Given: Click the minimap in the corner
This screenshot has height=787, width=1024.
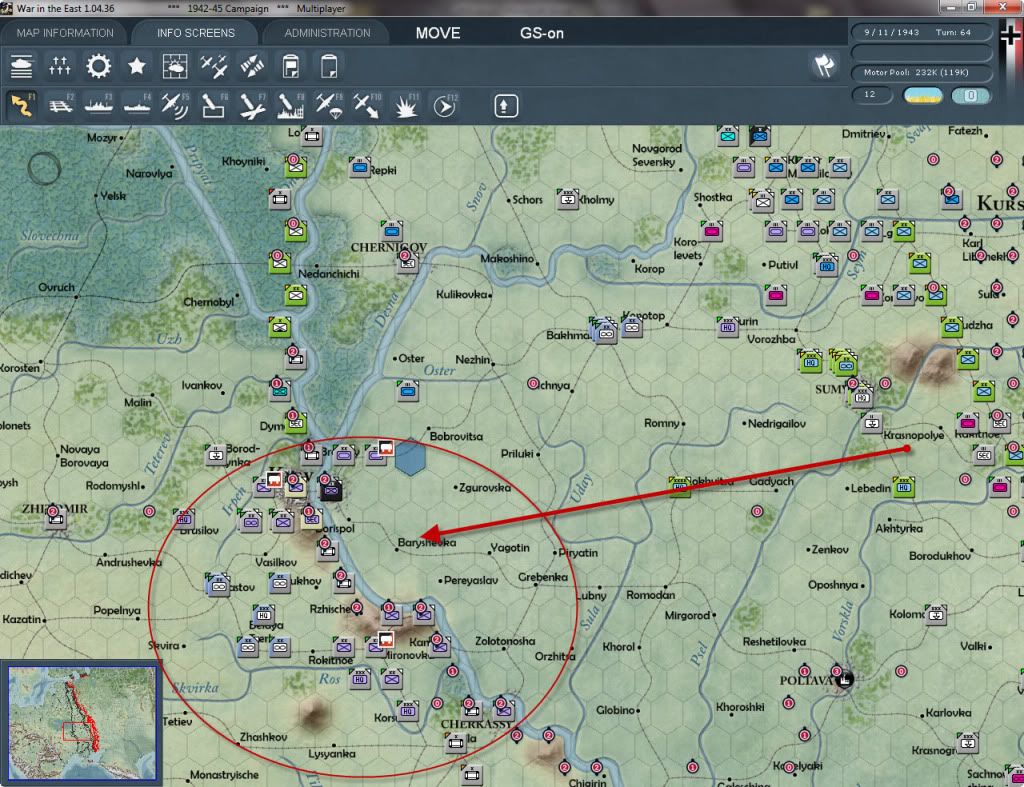Looking at the screenshot, I should coord(82,722).
